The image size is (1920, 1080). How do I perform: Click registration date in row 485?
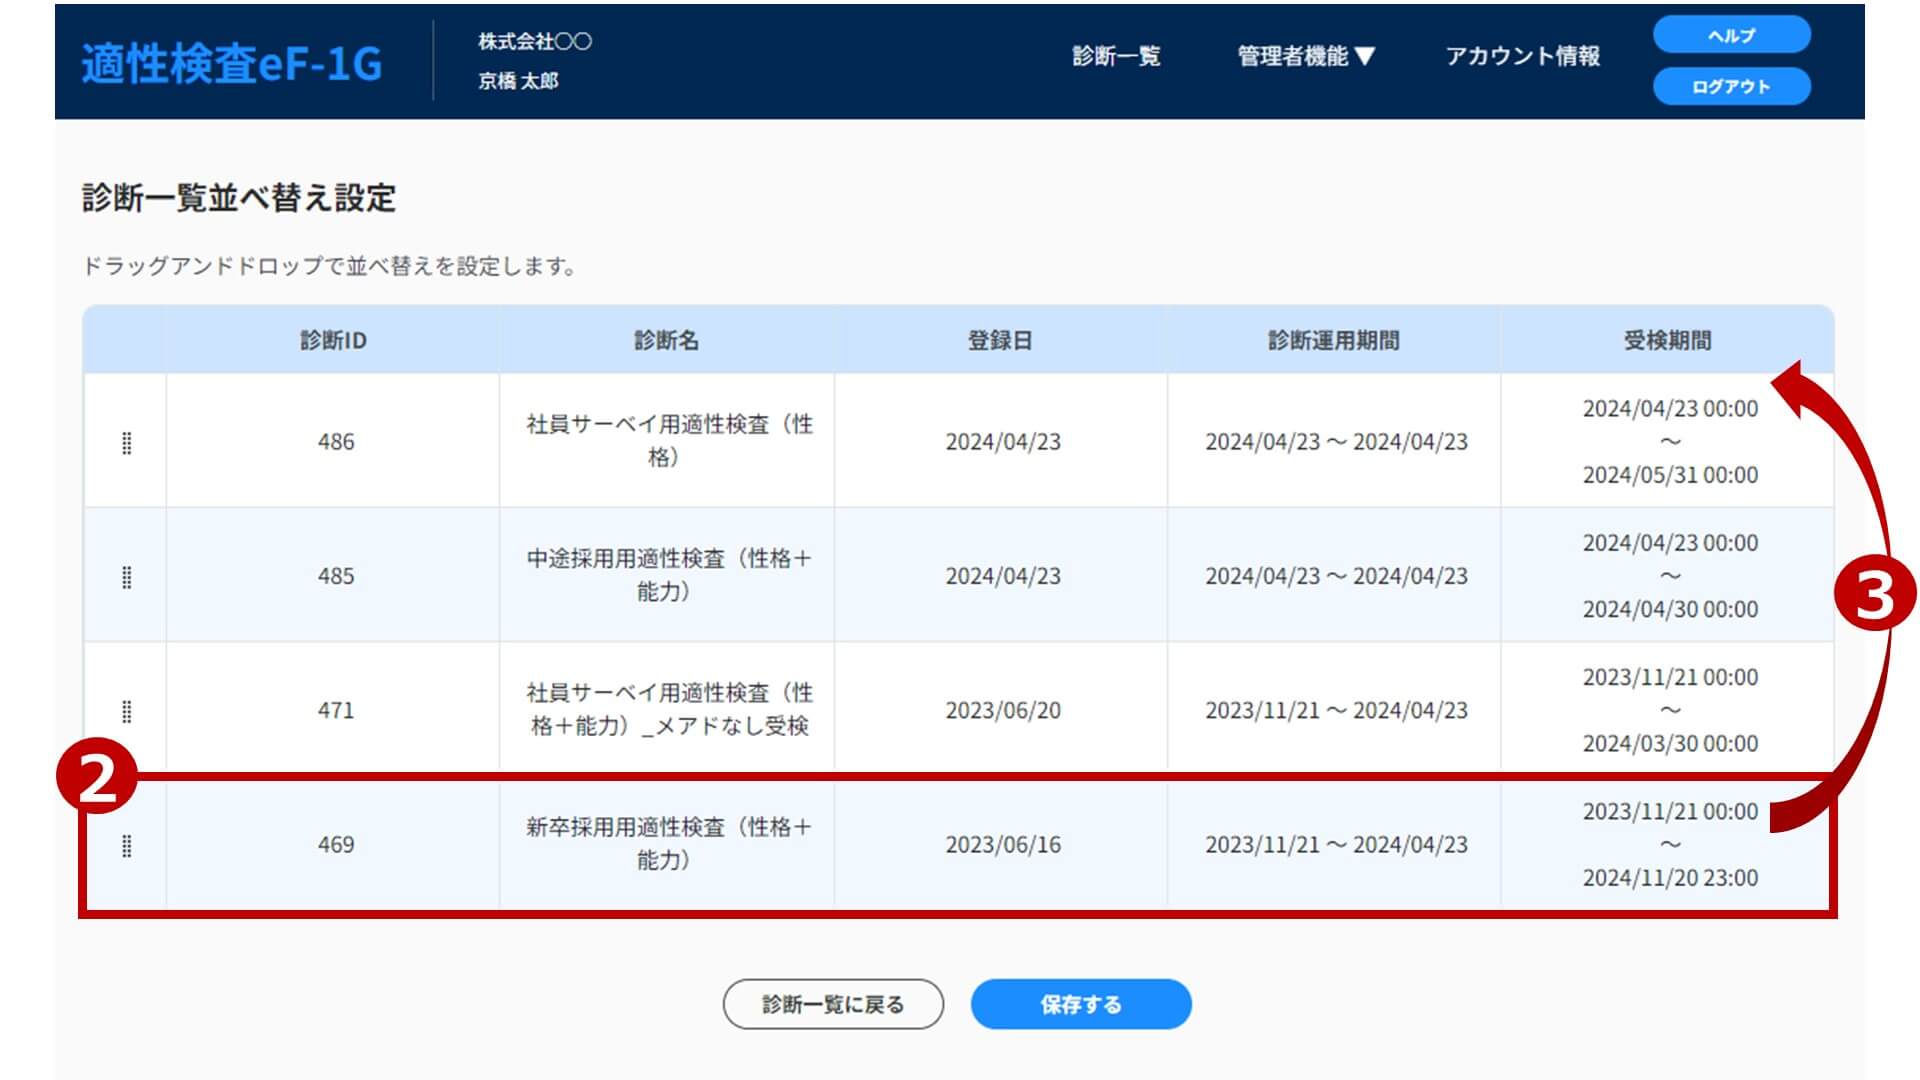[x=1003, y=575]
